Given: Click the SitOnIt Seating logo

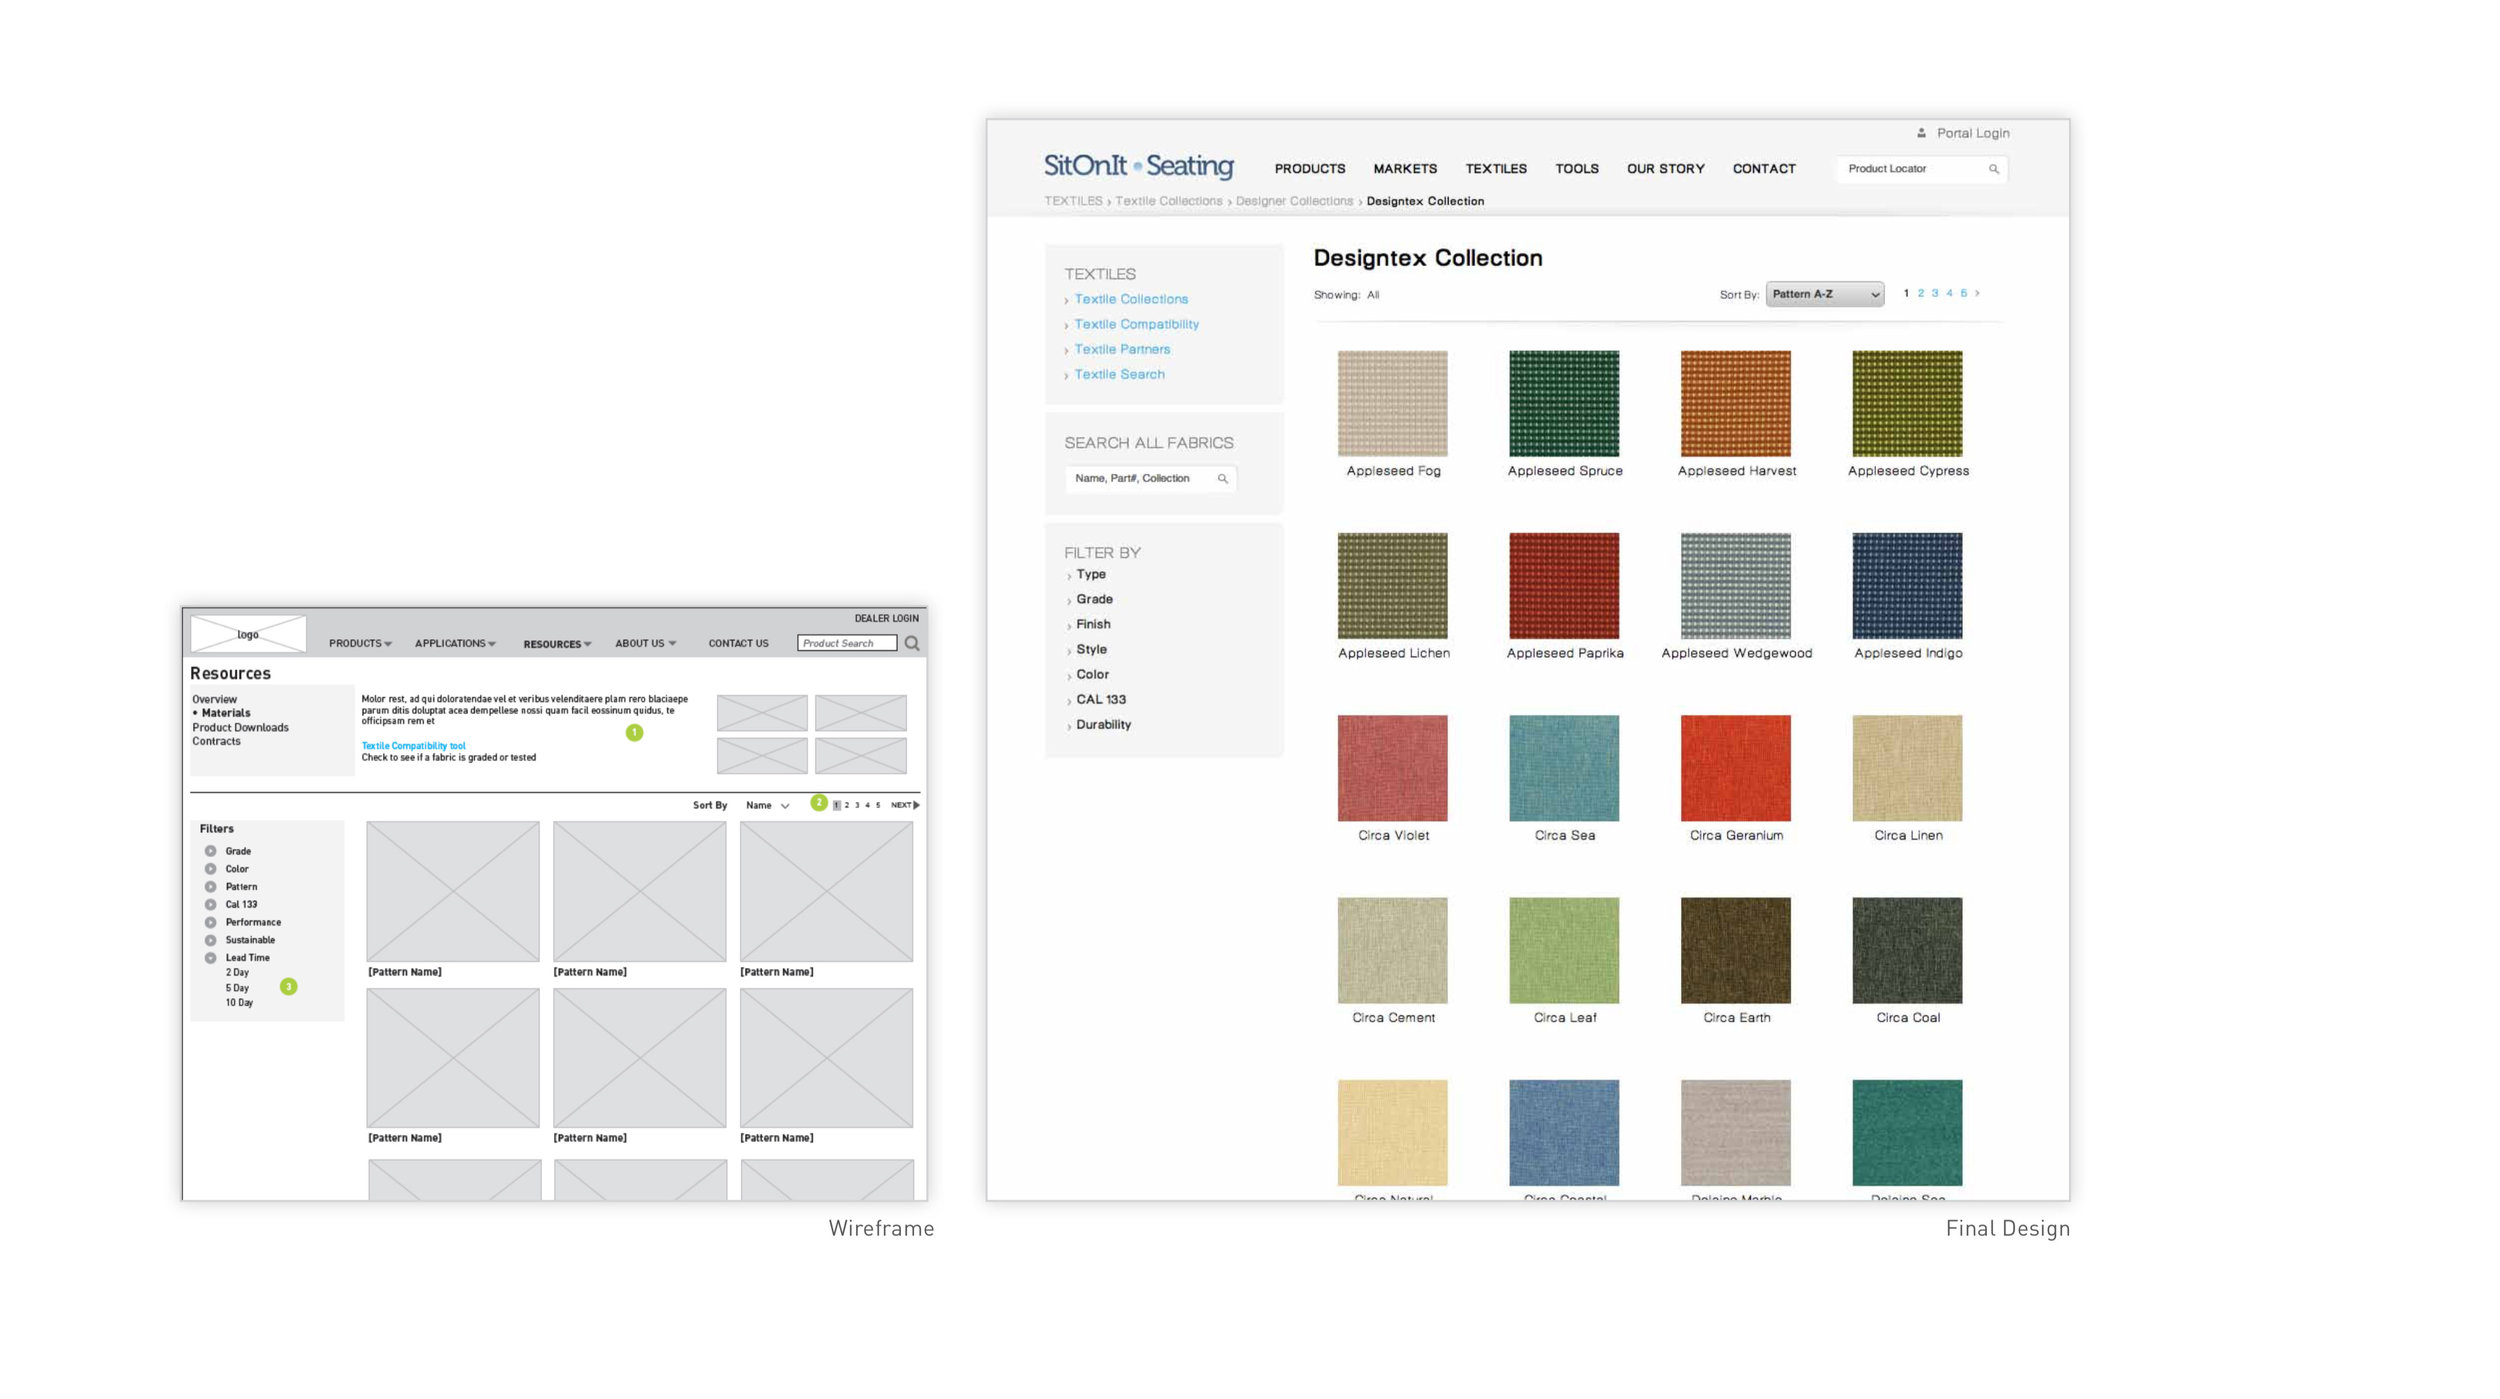Looking at the screenshot, I should click(x=1138, y=166).
